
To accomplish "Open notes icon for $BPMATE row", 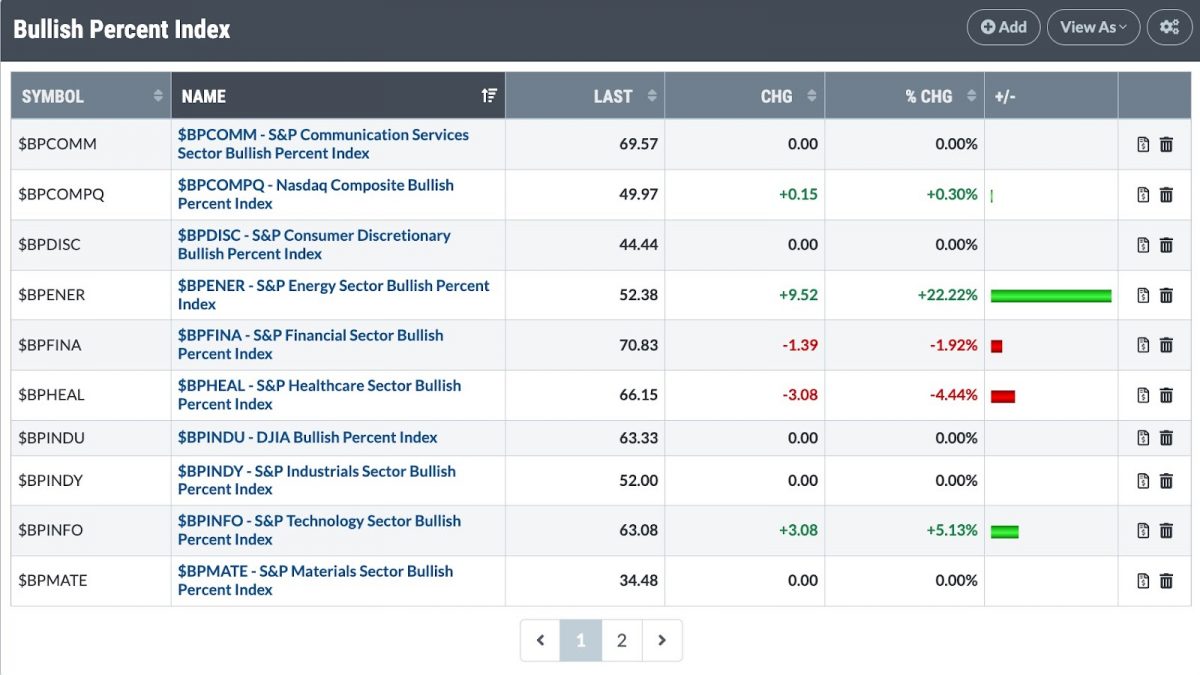I will coord(1143,581).
